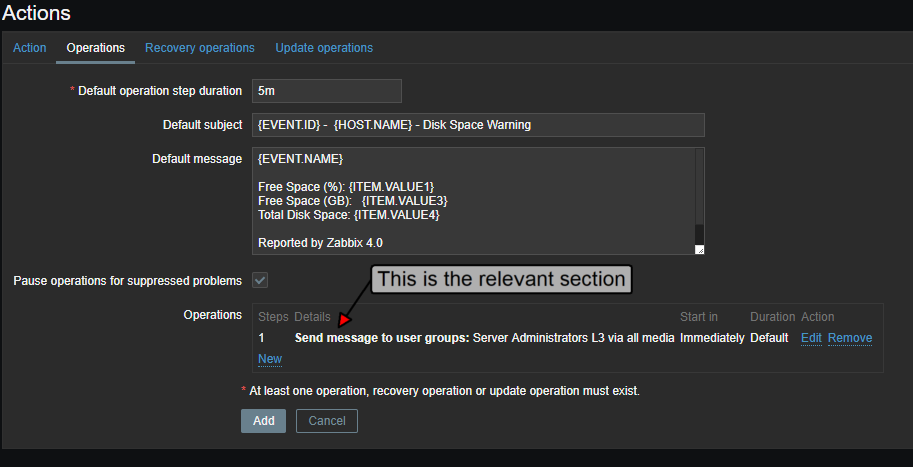Edit the Send message operation
This screenshot has height=467, width=913.
click(811, 338)
